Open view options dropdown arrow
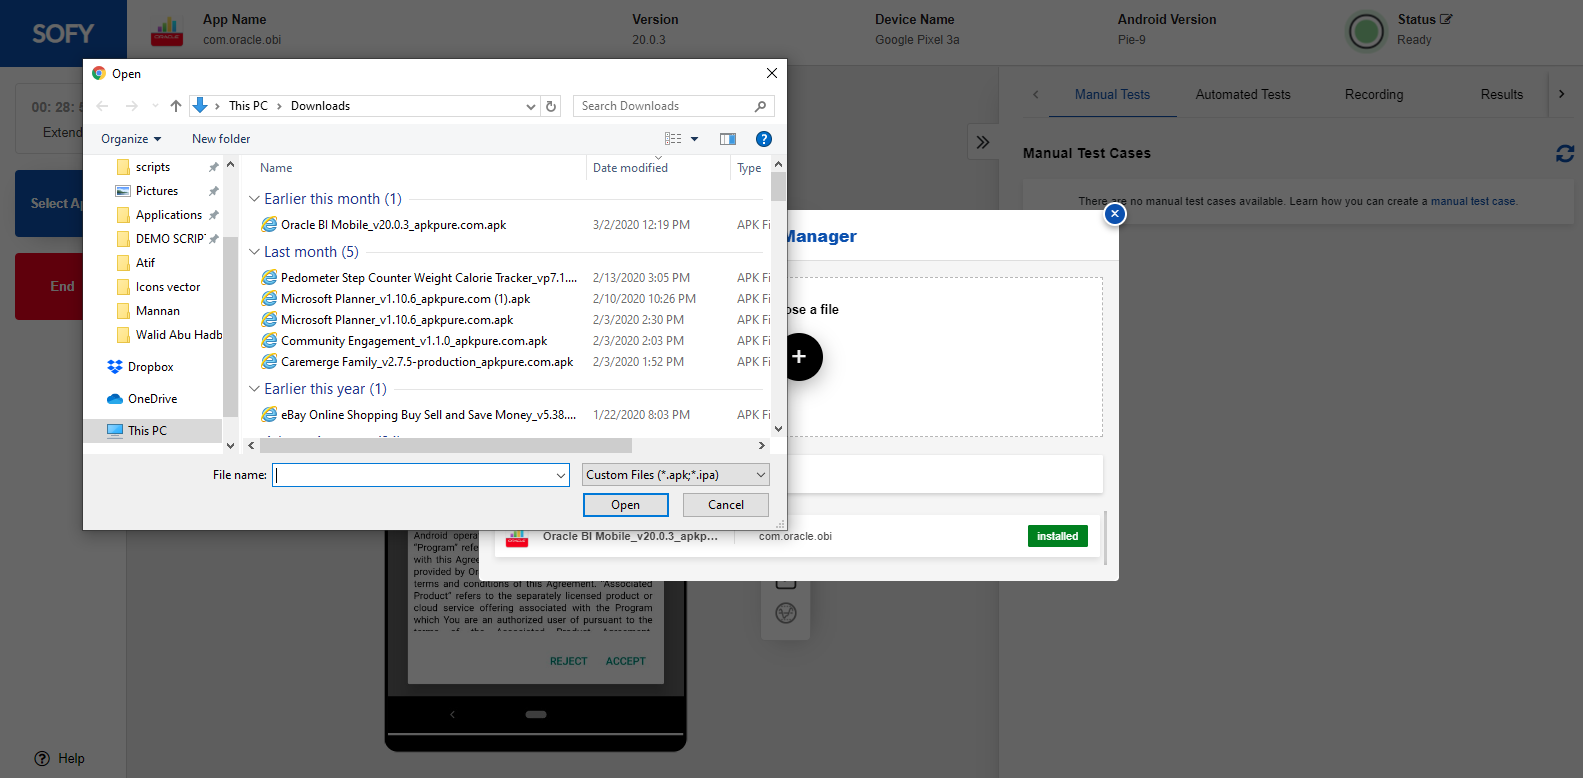The height and width of the screenshot is (778, 1583). coord(695,139)
